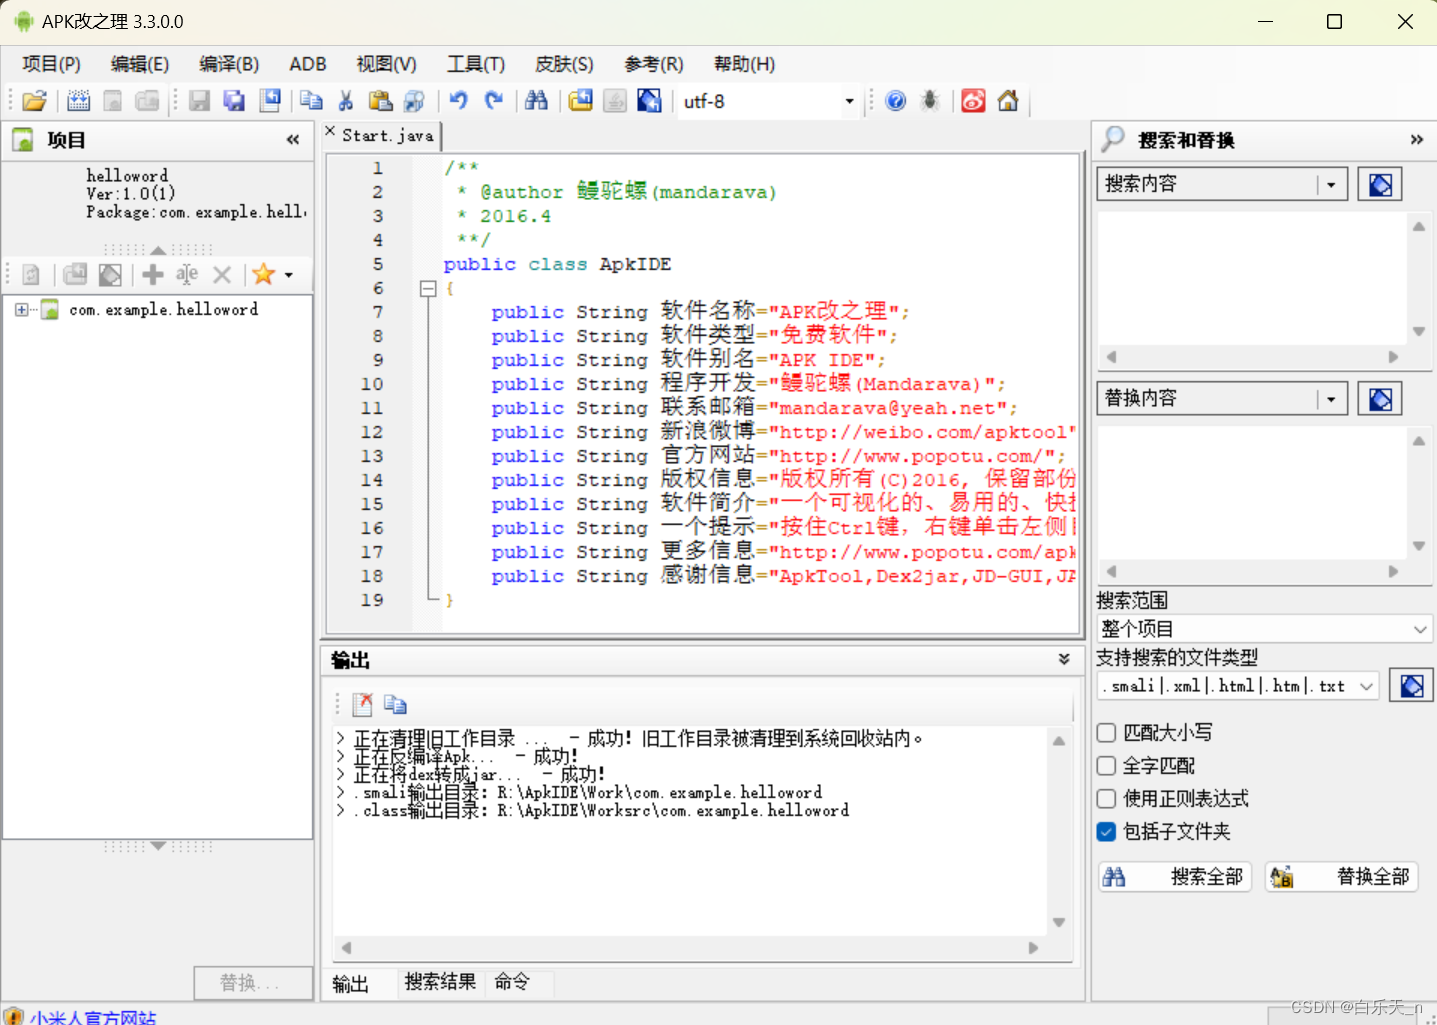
Task: Click the 替换... button under the project panel
Action: pos(252,982)
